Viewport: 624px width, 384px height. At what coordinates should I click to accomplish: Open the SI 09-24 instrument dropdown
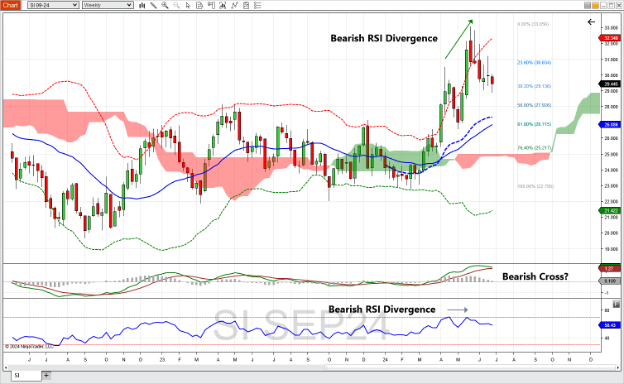53,5
